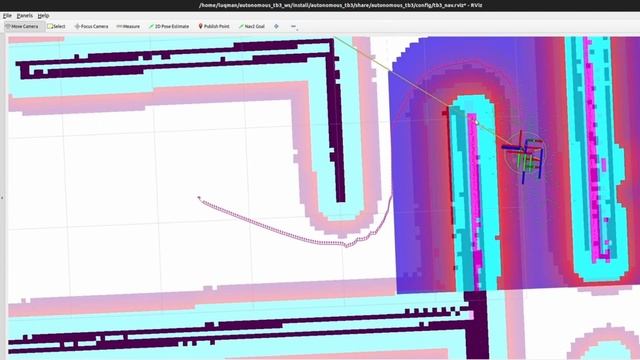Click the remove tool minus icon
The height and width of the screenshot is (360, 640).
pos(293,27)
